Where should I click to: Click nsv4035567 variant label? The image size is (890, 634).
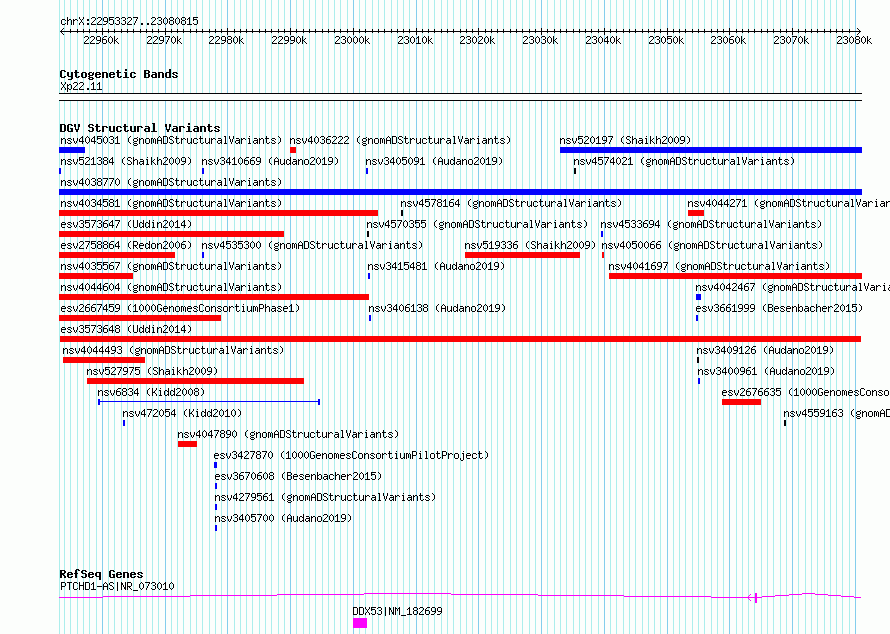(171, 266)
